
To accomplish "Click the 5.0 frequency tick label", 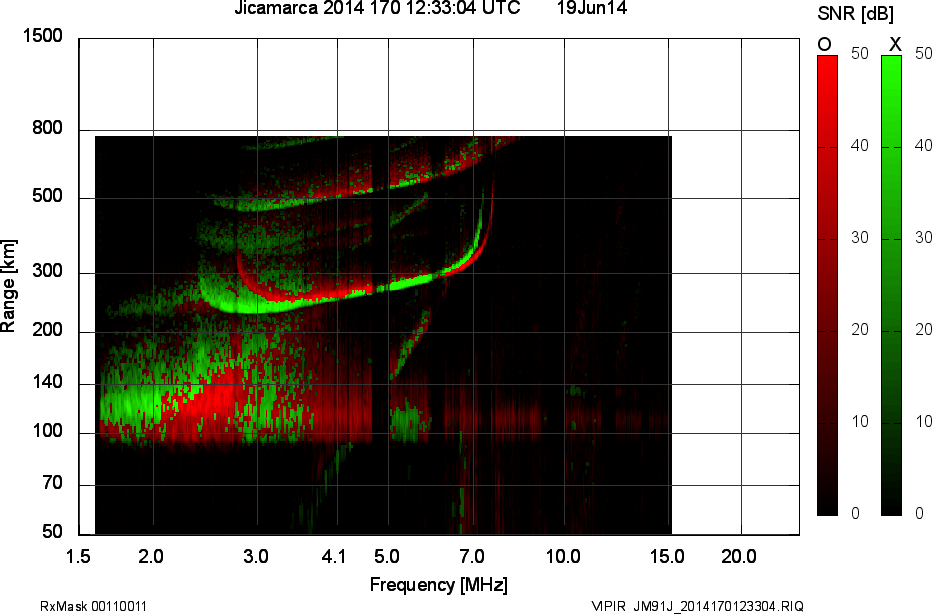I will (x=387, y=557).
